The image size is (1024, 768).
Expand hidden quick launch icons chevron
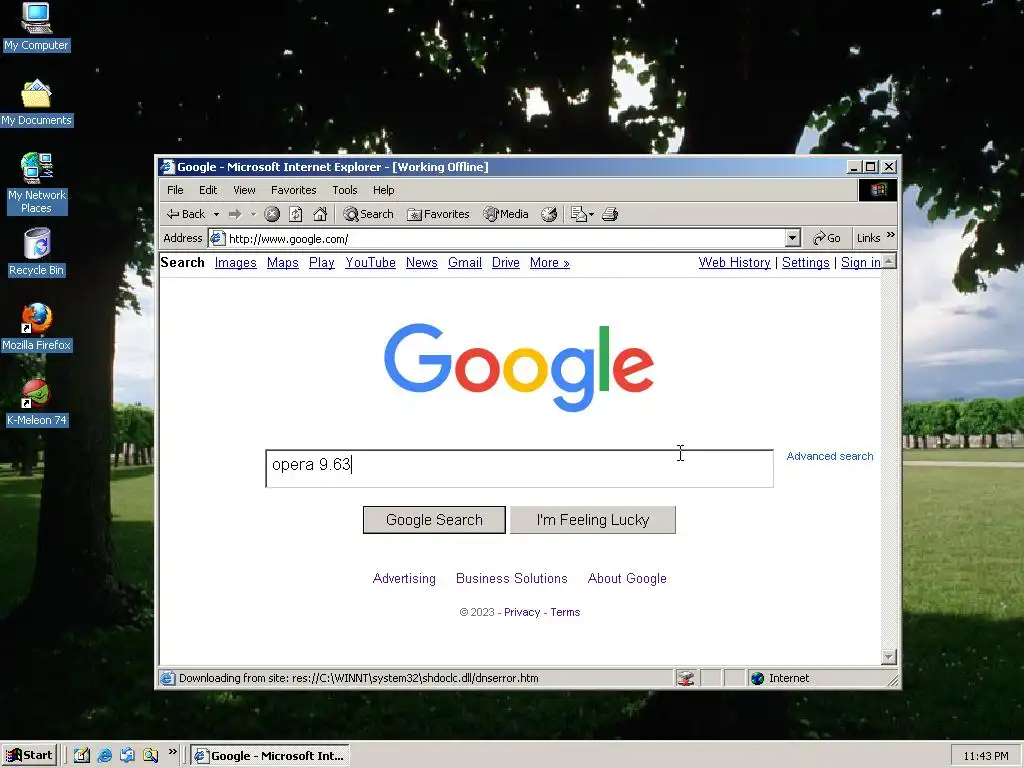tap(172, 752)
